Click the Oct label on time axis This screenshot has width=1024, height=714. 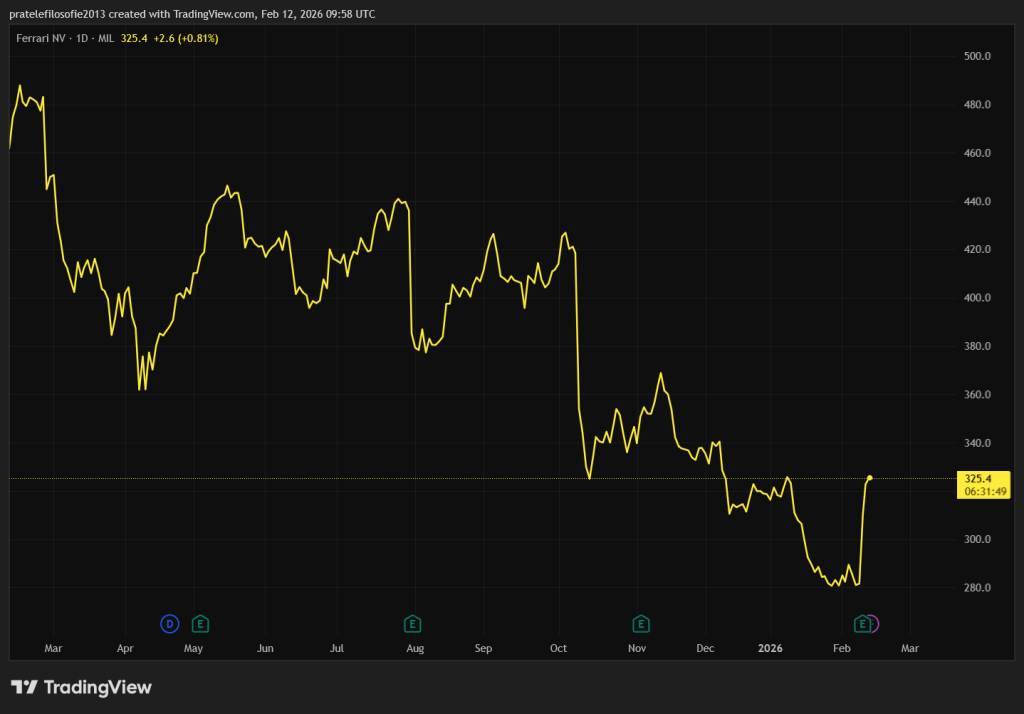tap(558, 648)
